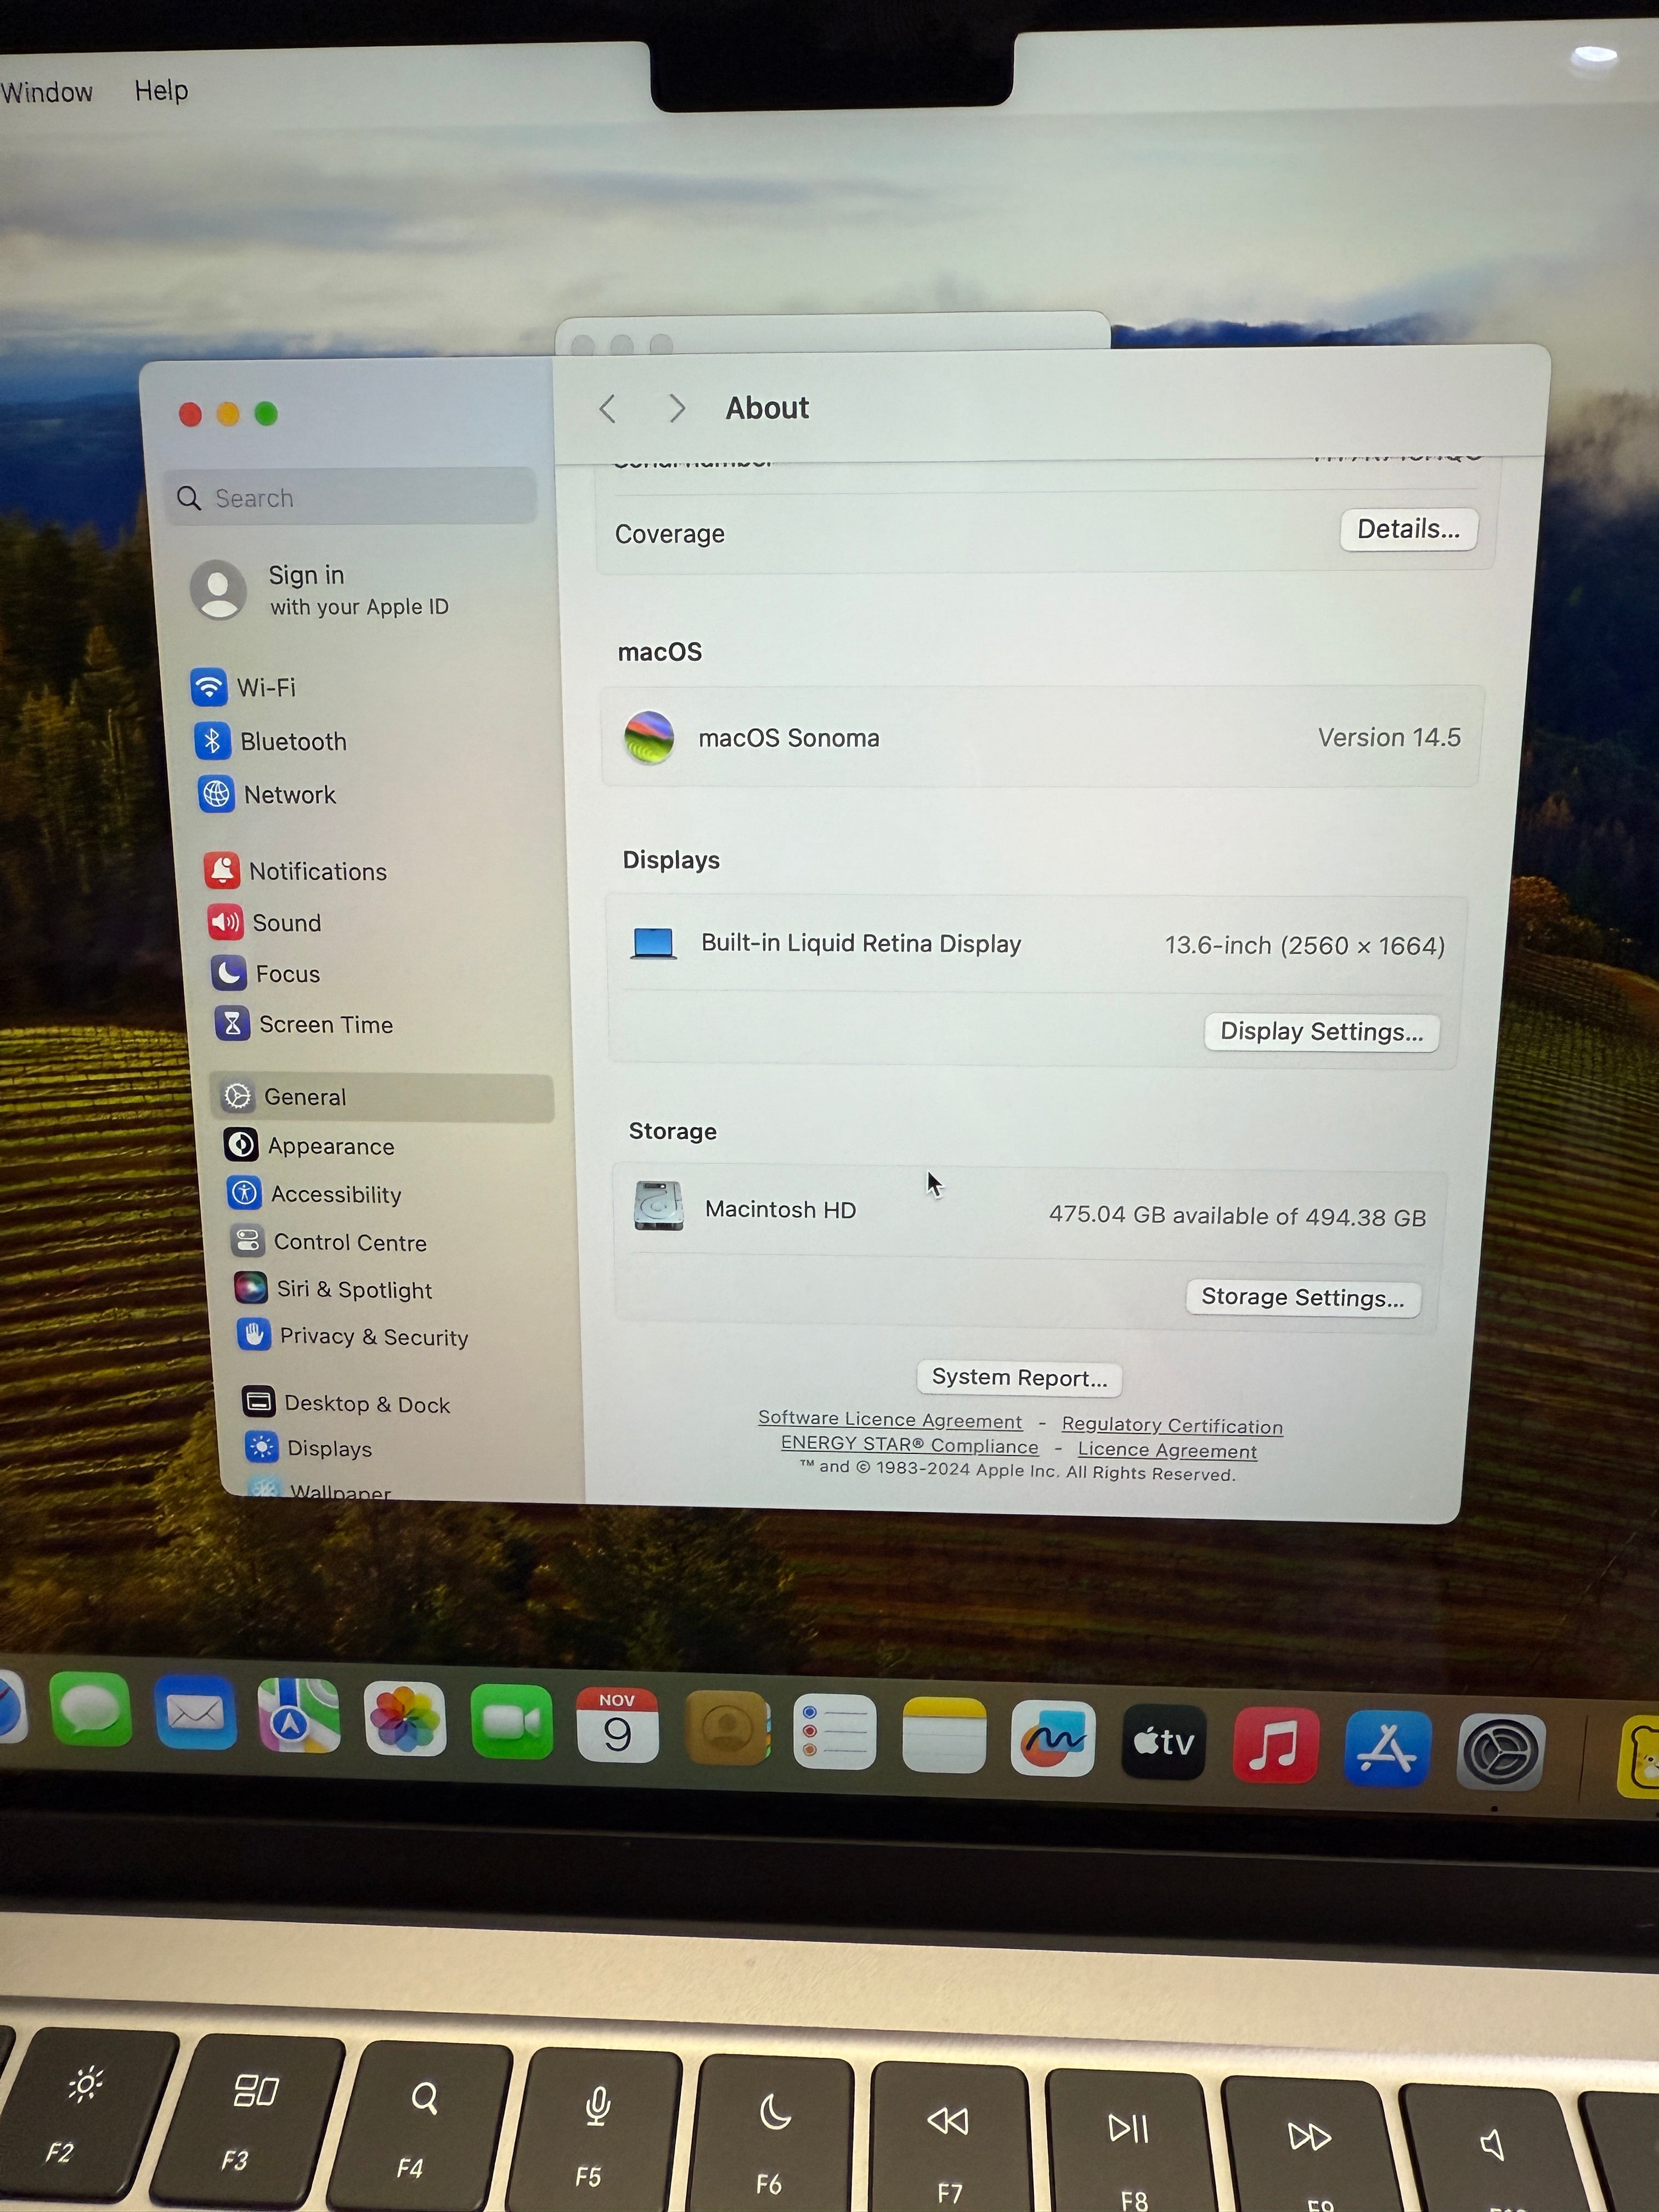Click the Macintosh HD drive icon

click(x=658, y=1206)
